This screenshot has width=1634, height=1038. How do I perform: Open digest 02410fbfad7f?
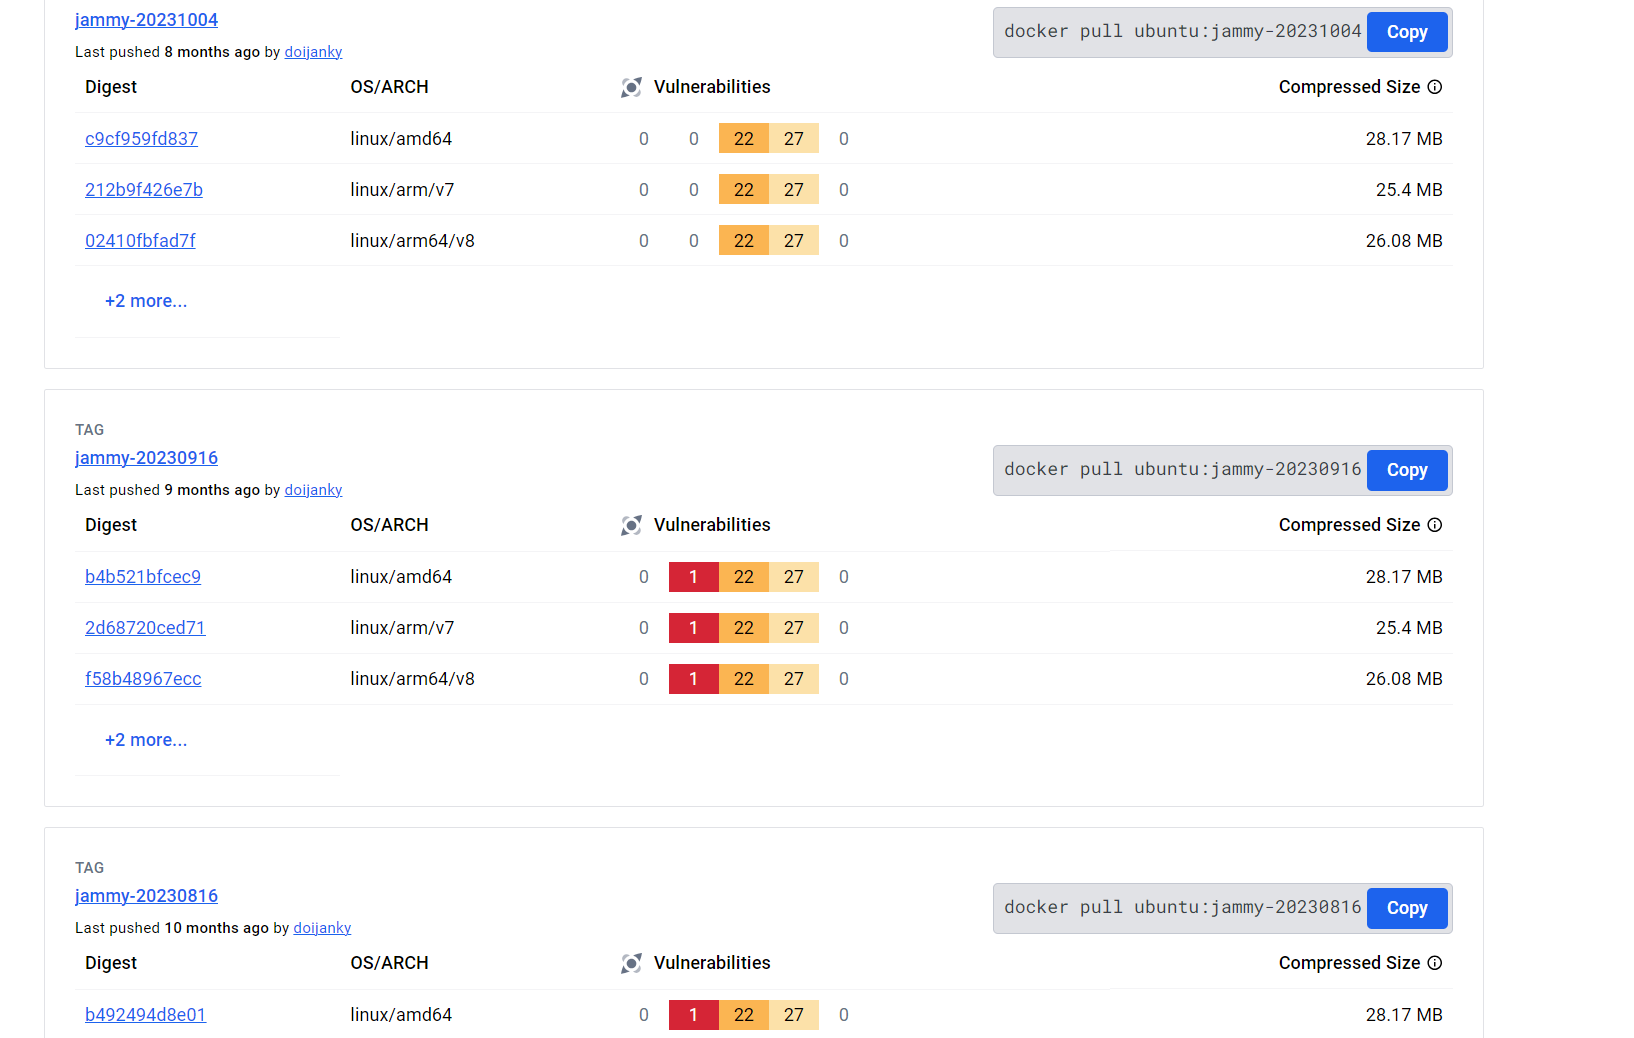click(140, 241)
